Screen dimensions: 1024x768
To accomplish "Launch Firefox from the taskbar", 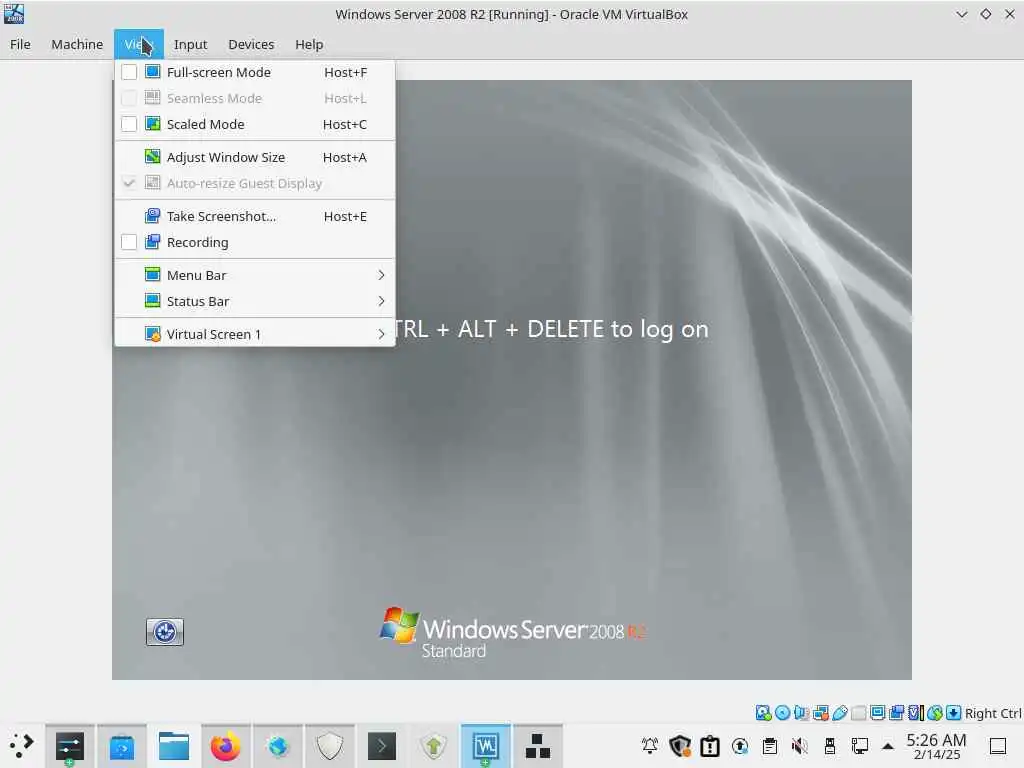I will (225, 746).
